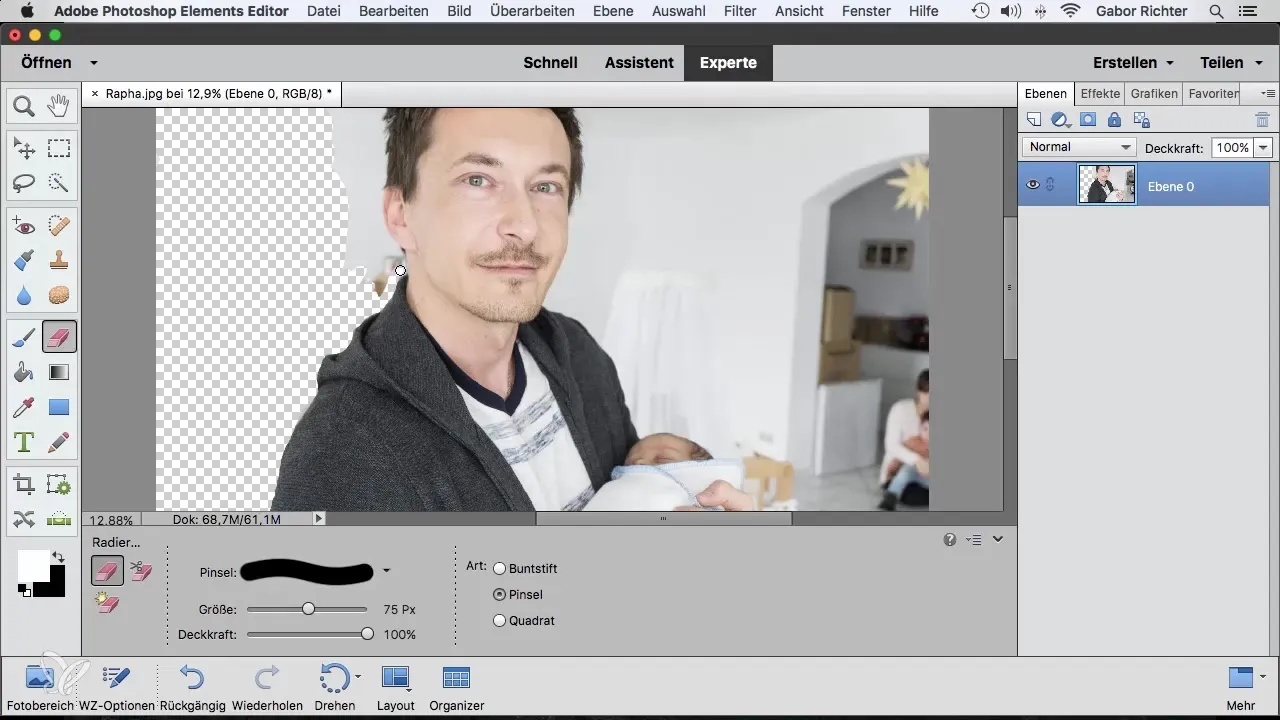Select the Zoom tool
Image resolution: width=1280 pixels, height=720 pixels.
[24, 105]
